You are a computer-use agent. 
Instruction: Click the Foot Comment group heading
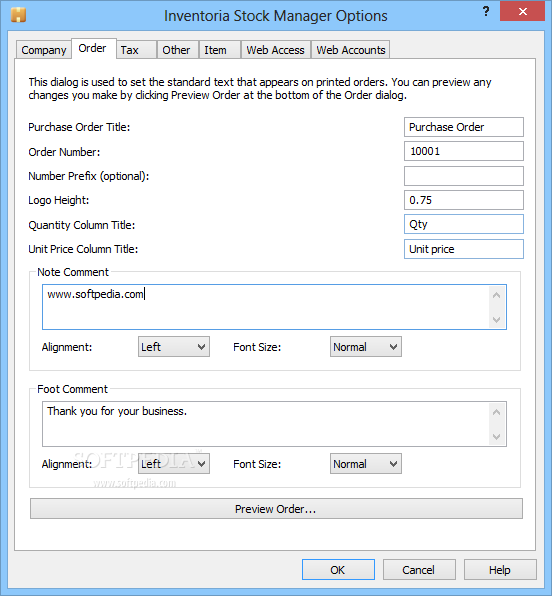coord(72,389)
